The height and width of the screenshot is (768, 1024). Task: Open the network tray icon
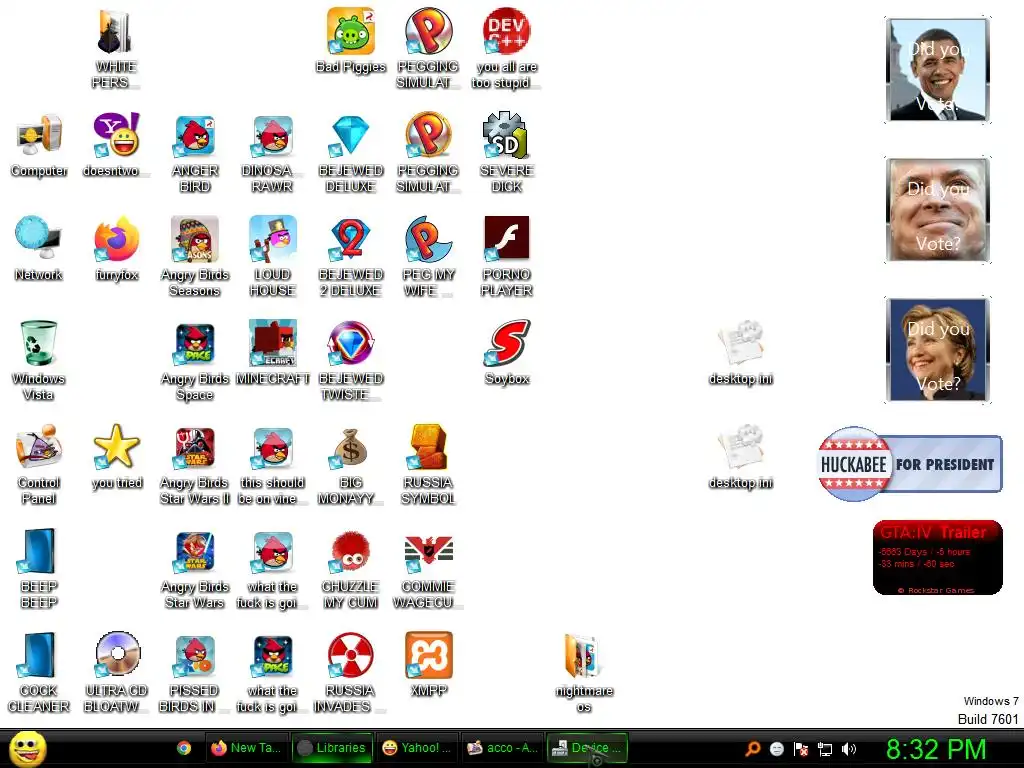click(824, 748)
